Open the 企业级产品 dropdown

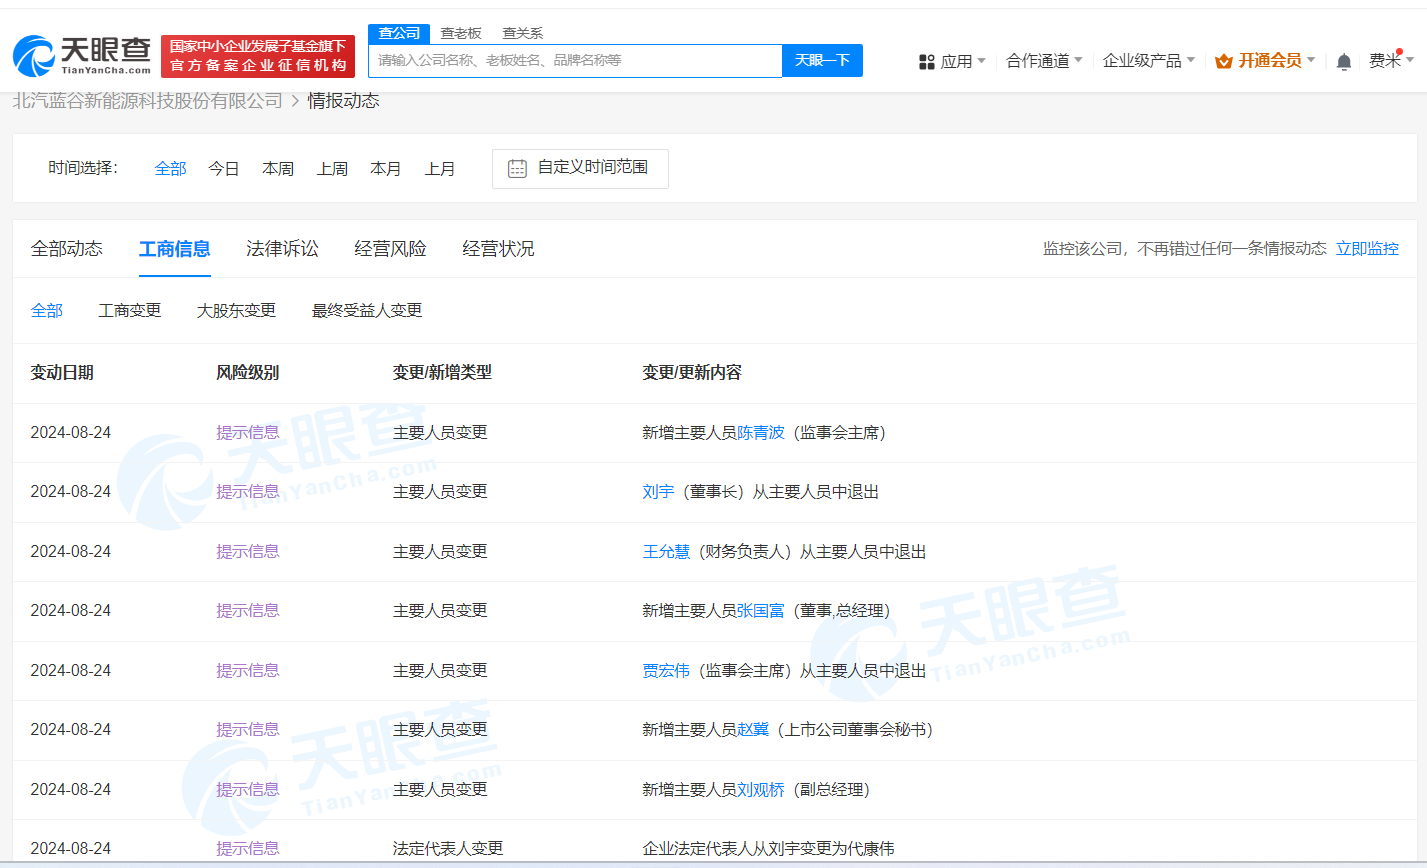(1148, 60)
